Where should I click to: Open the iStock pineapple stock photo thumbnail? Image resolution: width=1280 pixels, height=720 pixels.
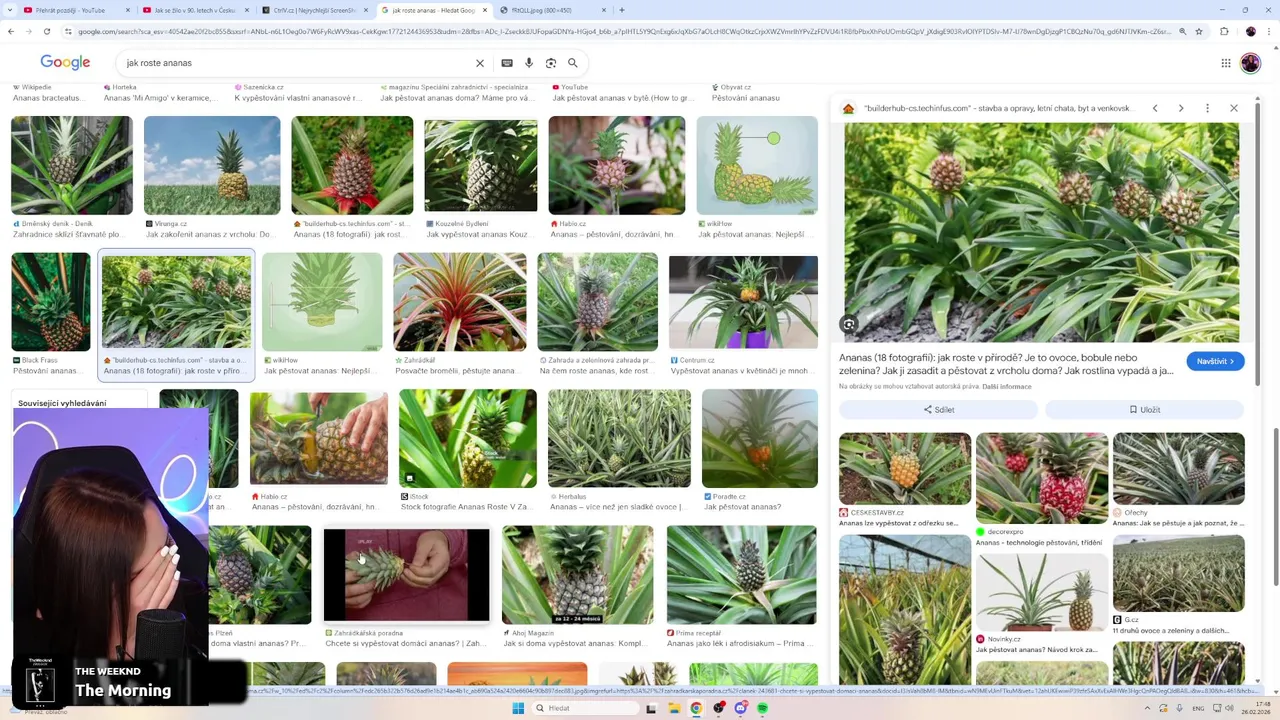point(468,439)
